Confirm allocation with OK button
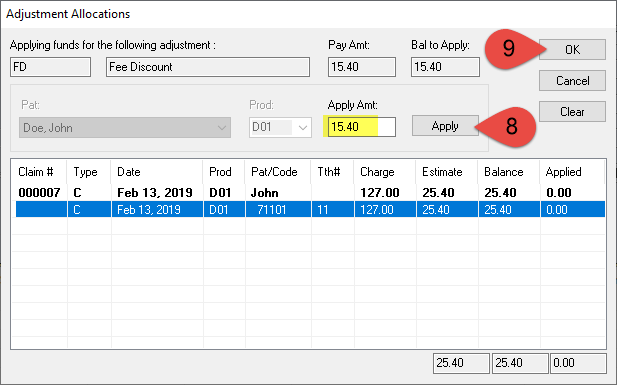This screenshot has width=617, height=385. [x=572, y=50]
